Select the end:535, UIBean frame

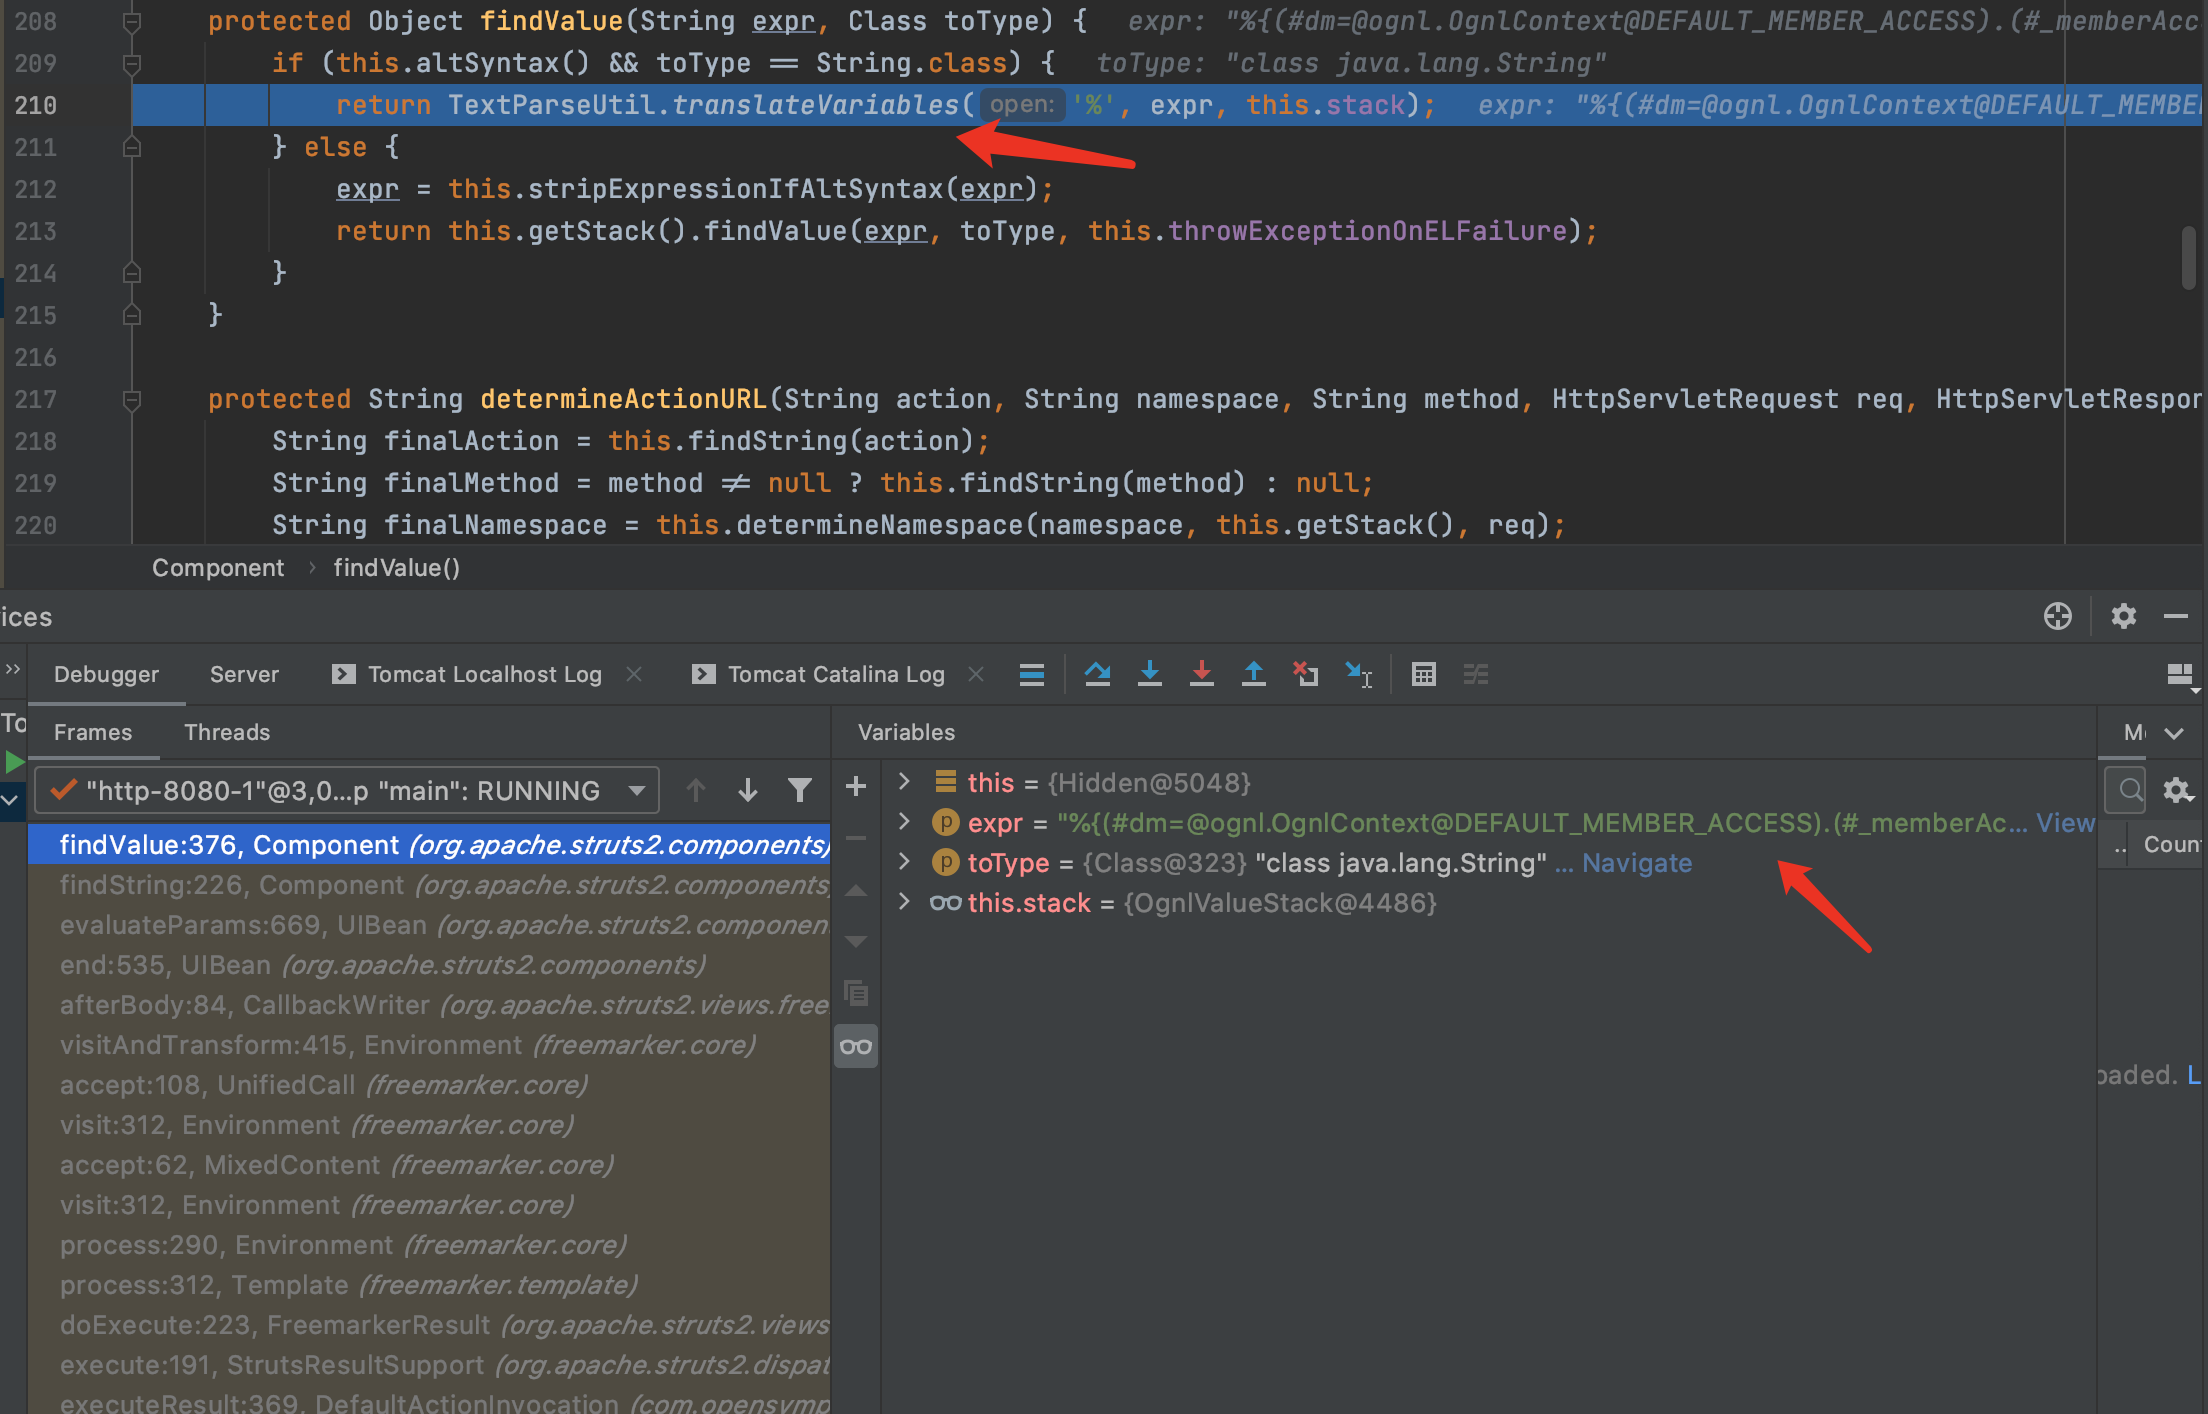click(430, 964)
